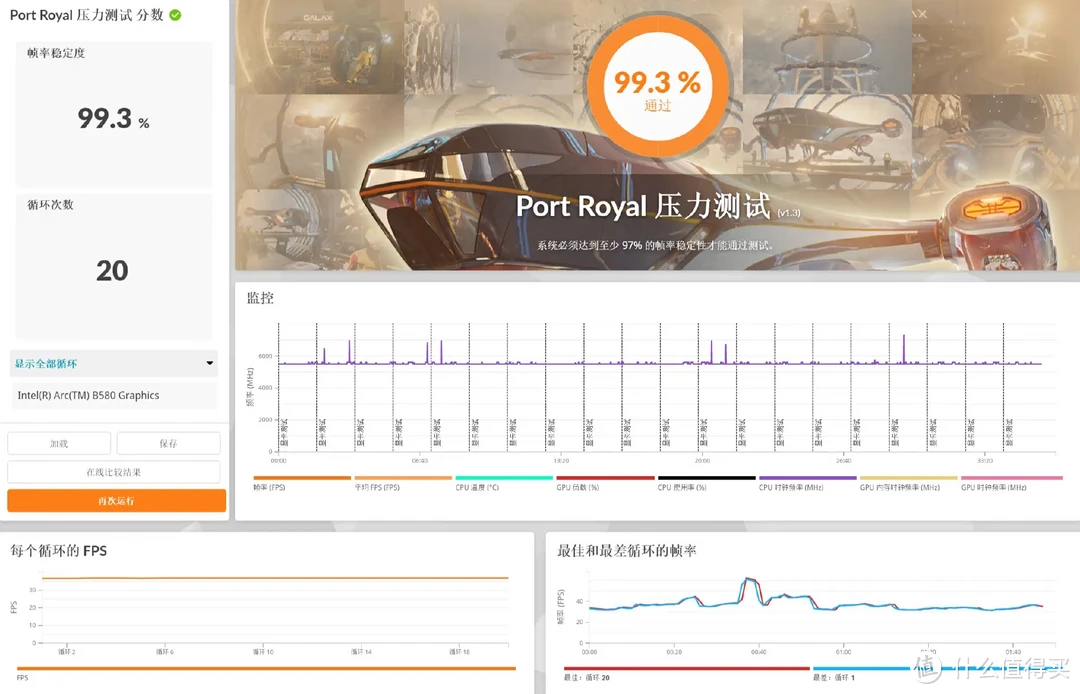Toggle the pink GPU 时钟频率 (MHz) legend series
The height and width of the screenshot is (694, 1080).
tap(1012, 483)
